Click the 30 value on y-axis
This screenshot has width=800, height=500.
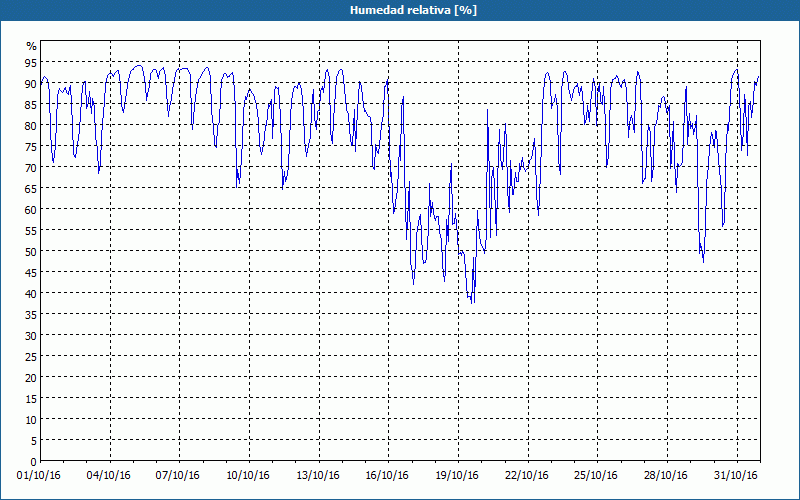(31, 335)
